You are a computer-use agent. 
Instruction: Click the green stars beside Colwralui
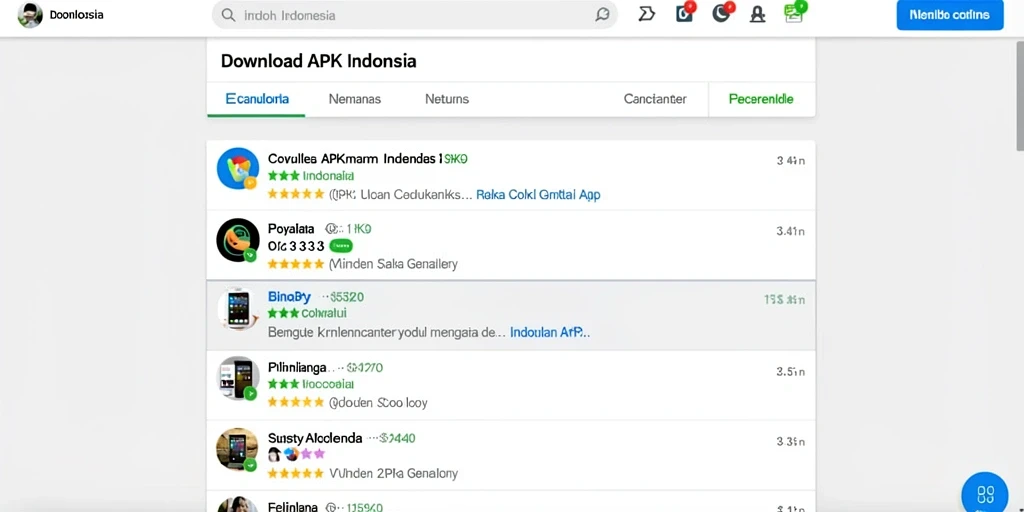point(283,313)
